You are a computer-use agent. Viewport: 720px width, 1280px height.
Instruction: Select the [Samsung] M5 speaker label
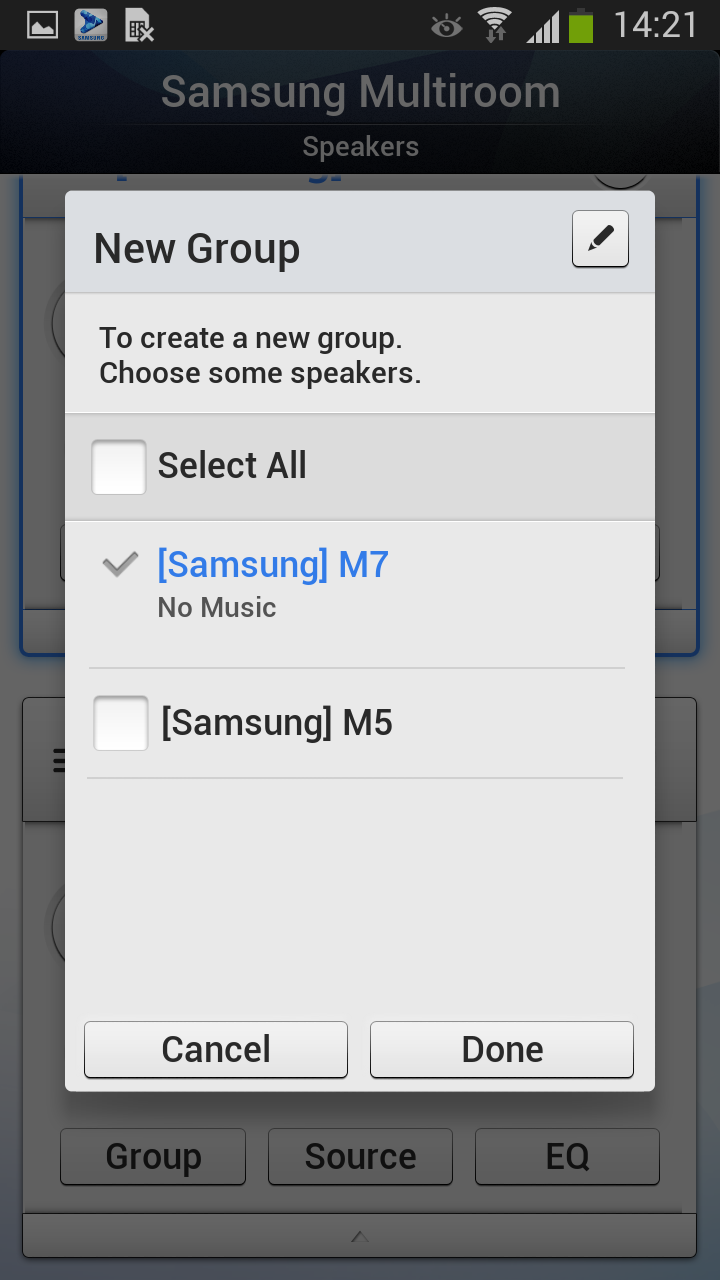coord(277,722)
